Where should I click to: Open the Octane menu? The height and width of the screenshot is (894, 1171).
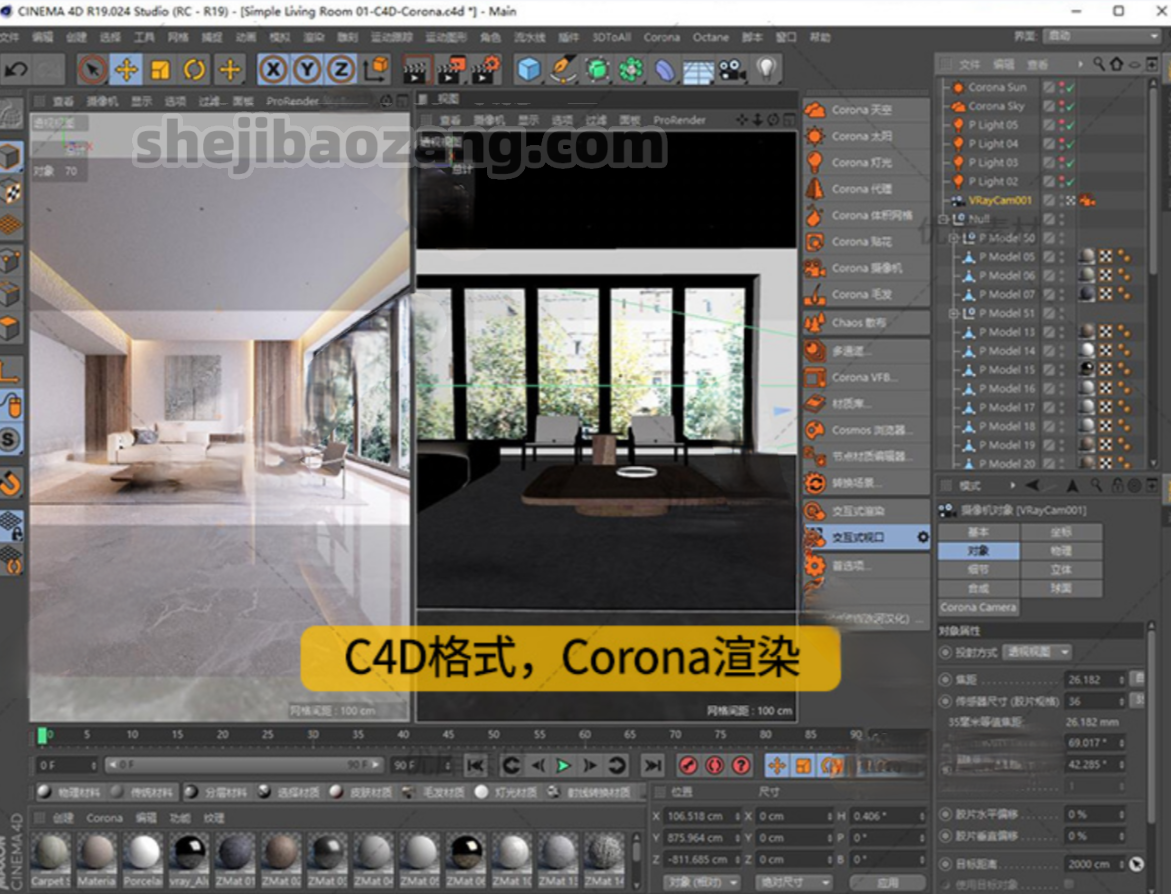[710, 37]
